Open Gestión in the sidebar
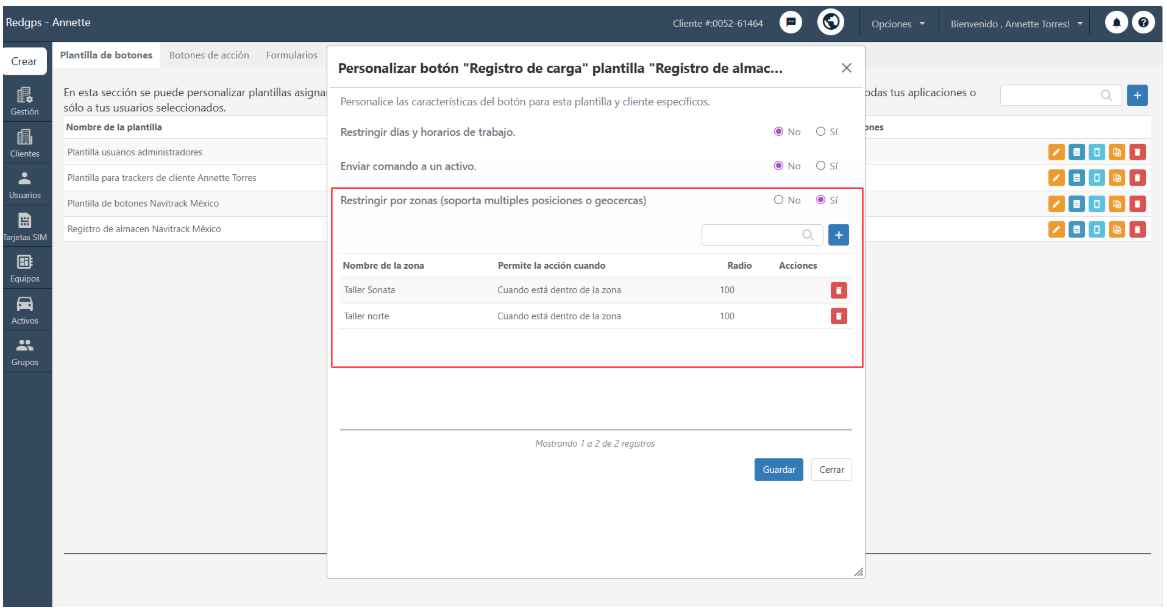1167x612 pixels. click(25, 101)
